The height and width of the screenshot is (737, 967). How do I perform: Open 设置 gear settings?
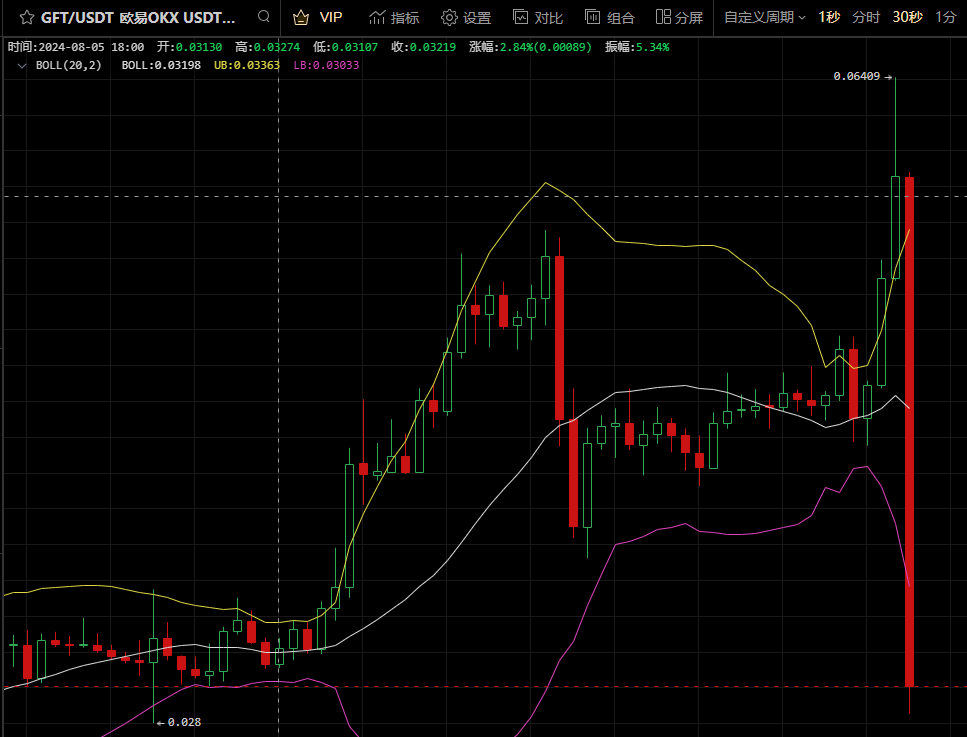coord(466,17)
